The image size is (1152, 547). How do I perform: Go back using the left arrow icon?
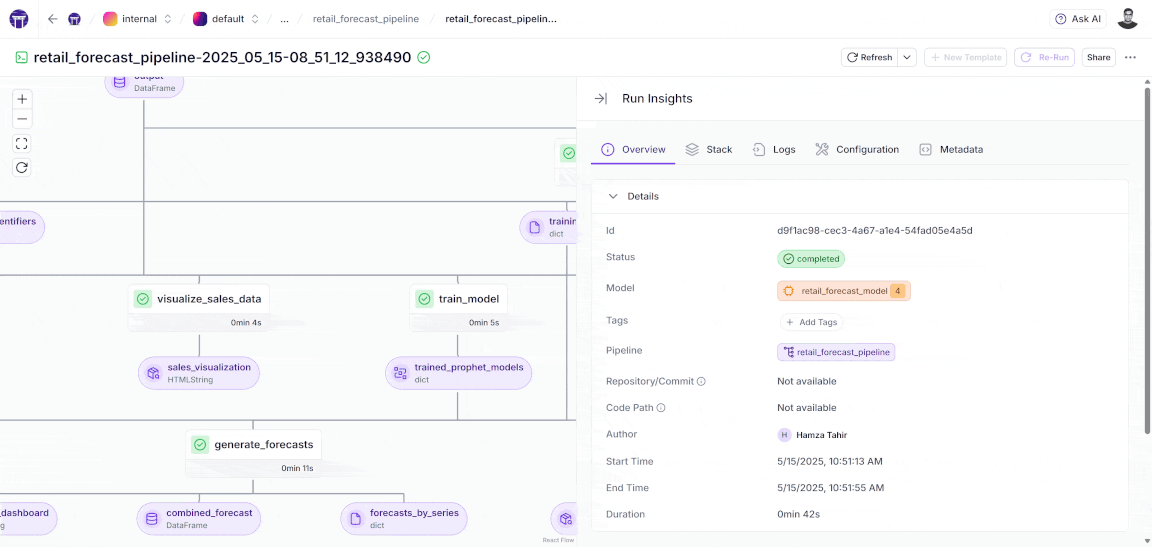53,19
